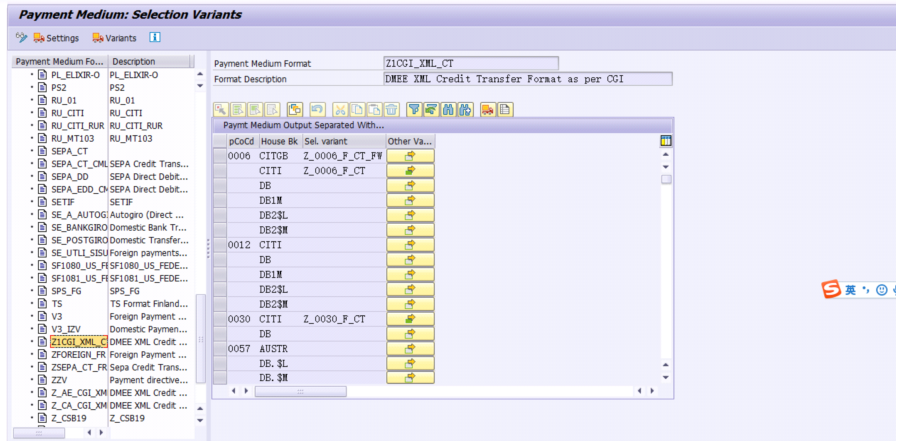Click the House Bk column header
Image resolution: width=897 pixels, height=443 pixels.
280,141
